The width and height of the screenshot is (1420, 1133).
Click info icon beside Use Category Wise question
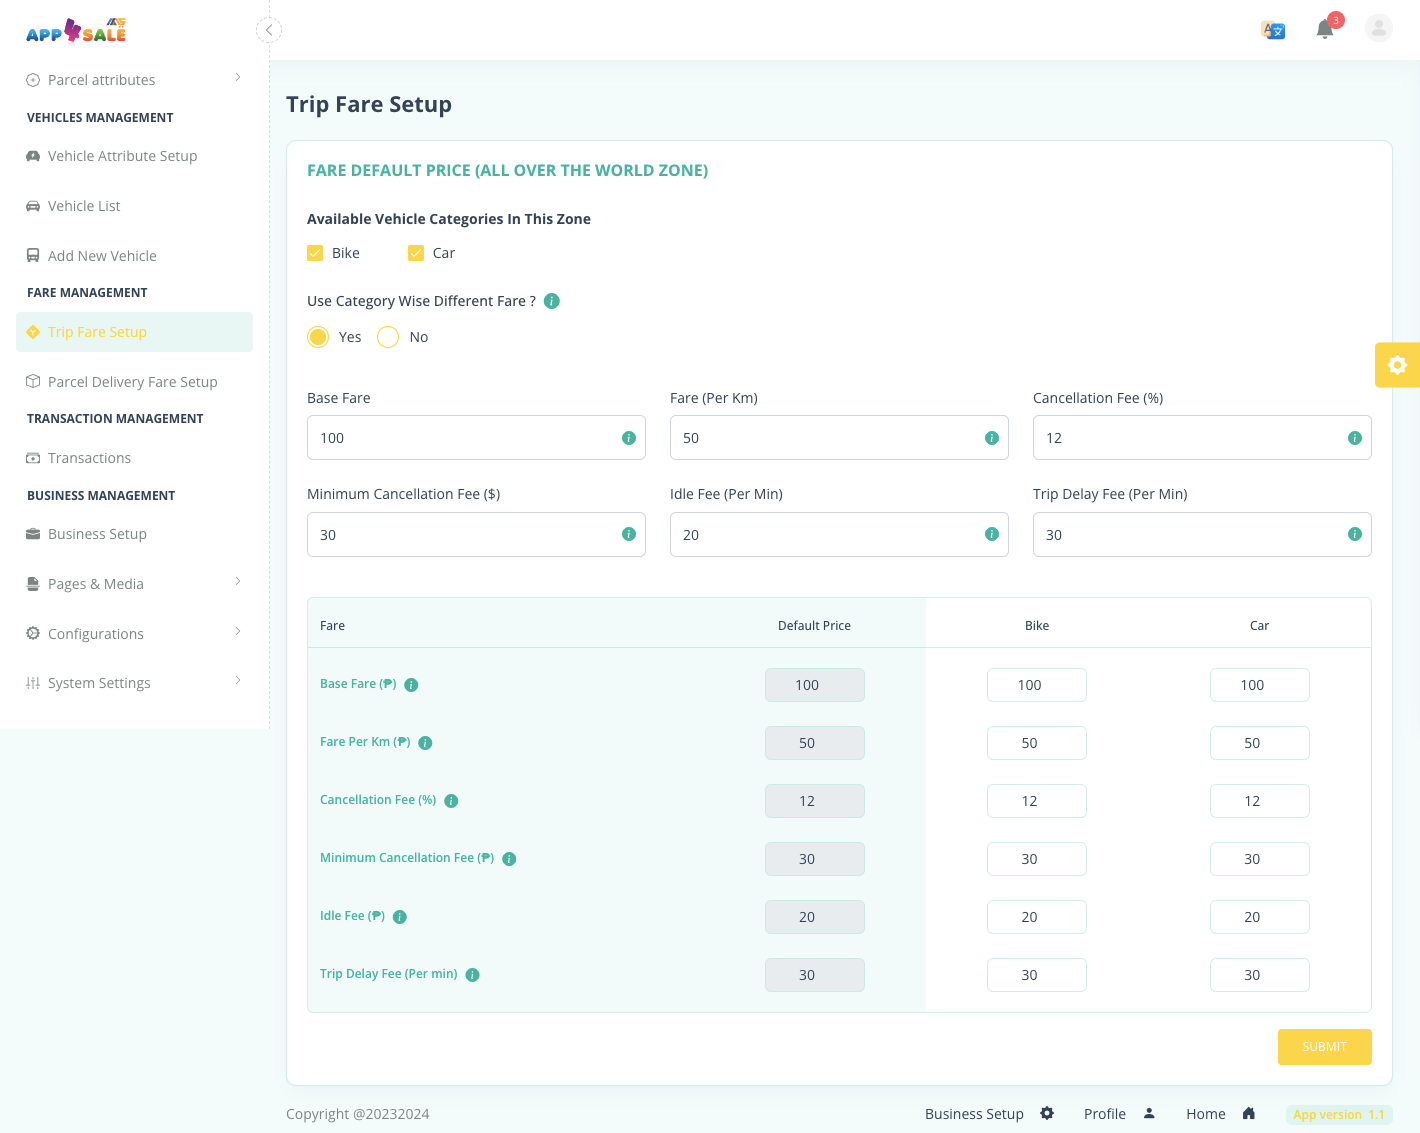pos(552,301)
